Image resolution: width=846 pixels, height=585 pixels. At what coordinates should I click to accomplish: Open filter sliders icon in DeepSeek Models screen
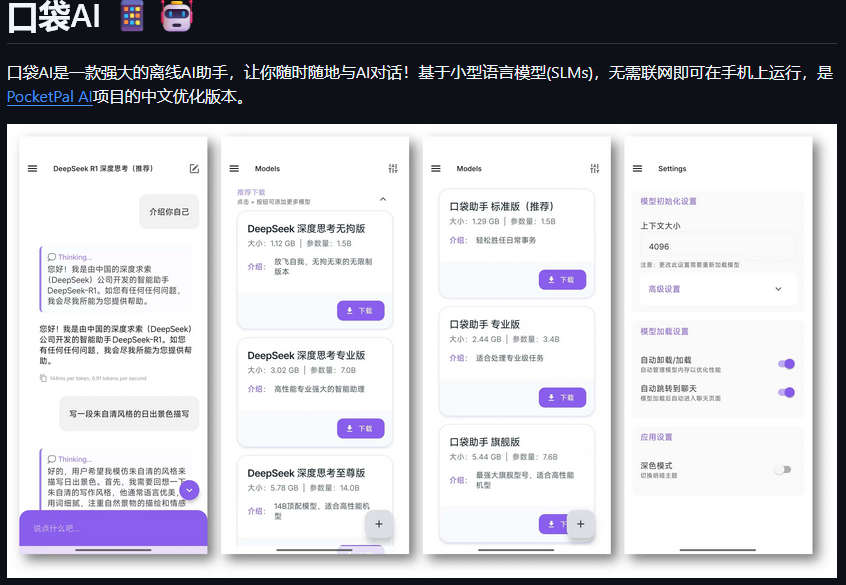pos(393,168)
